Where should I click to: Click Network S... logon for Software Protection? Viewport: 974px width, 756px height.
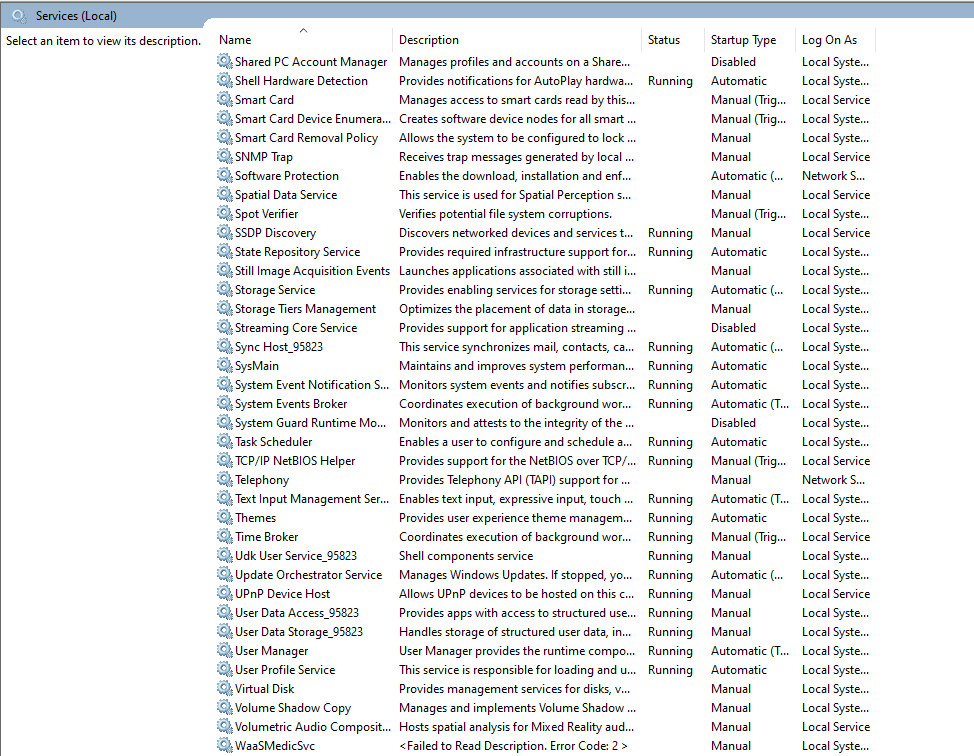tap(833, 176)
